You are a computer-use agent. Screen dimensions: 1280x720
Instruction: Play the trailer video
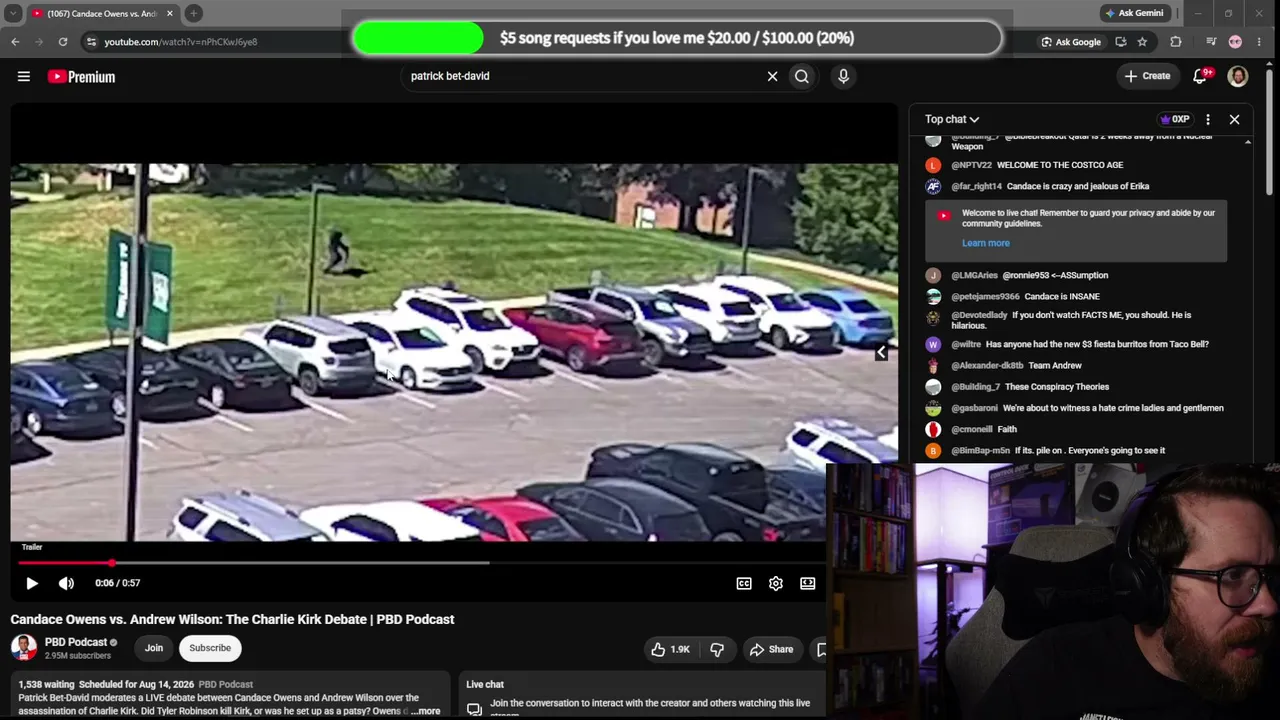pos(31,583)
